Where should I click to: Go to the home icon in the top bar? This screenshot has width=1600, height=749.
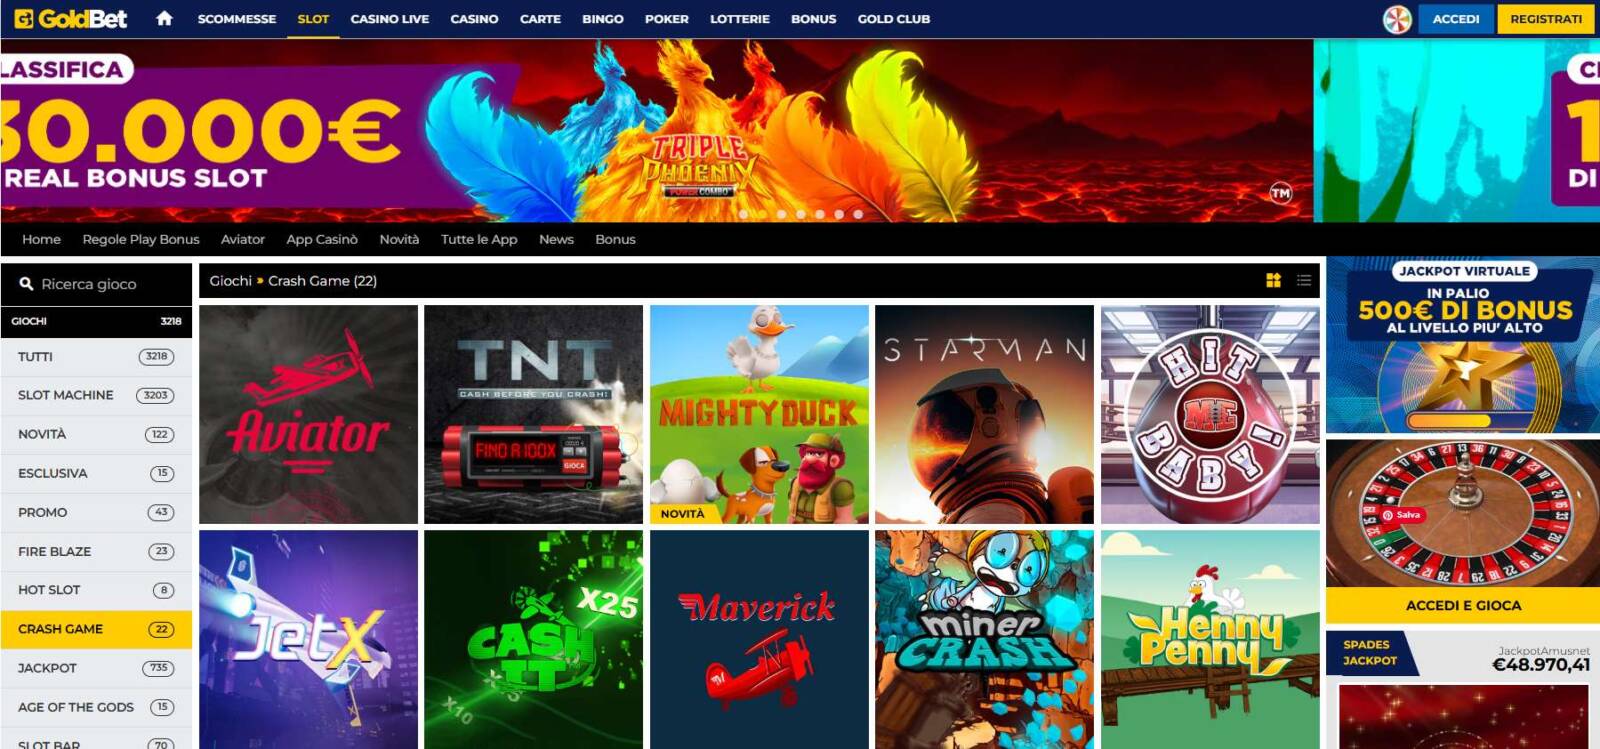click(x=165, y=18)
